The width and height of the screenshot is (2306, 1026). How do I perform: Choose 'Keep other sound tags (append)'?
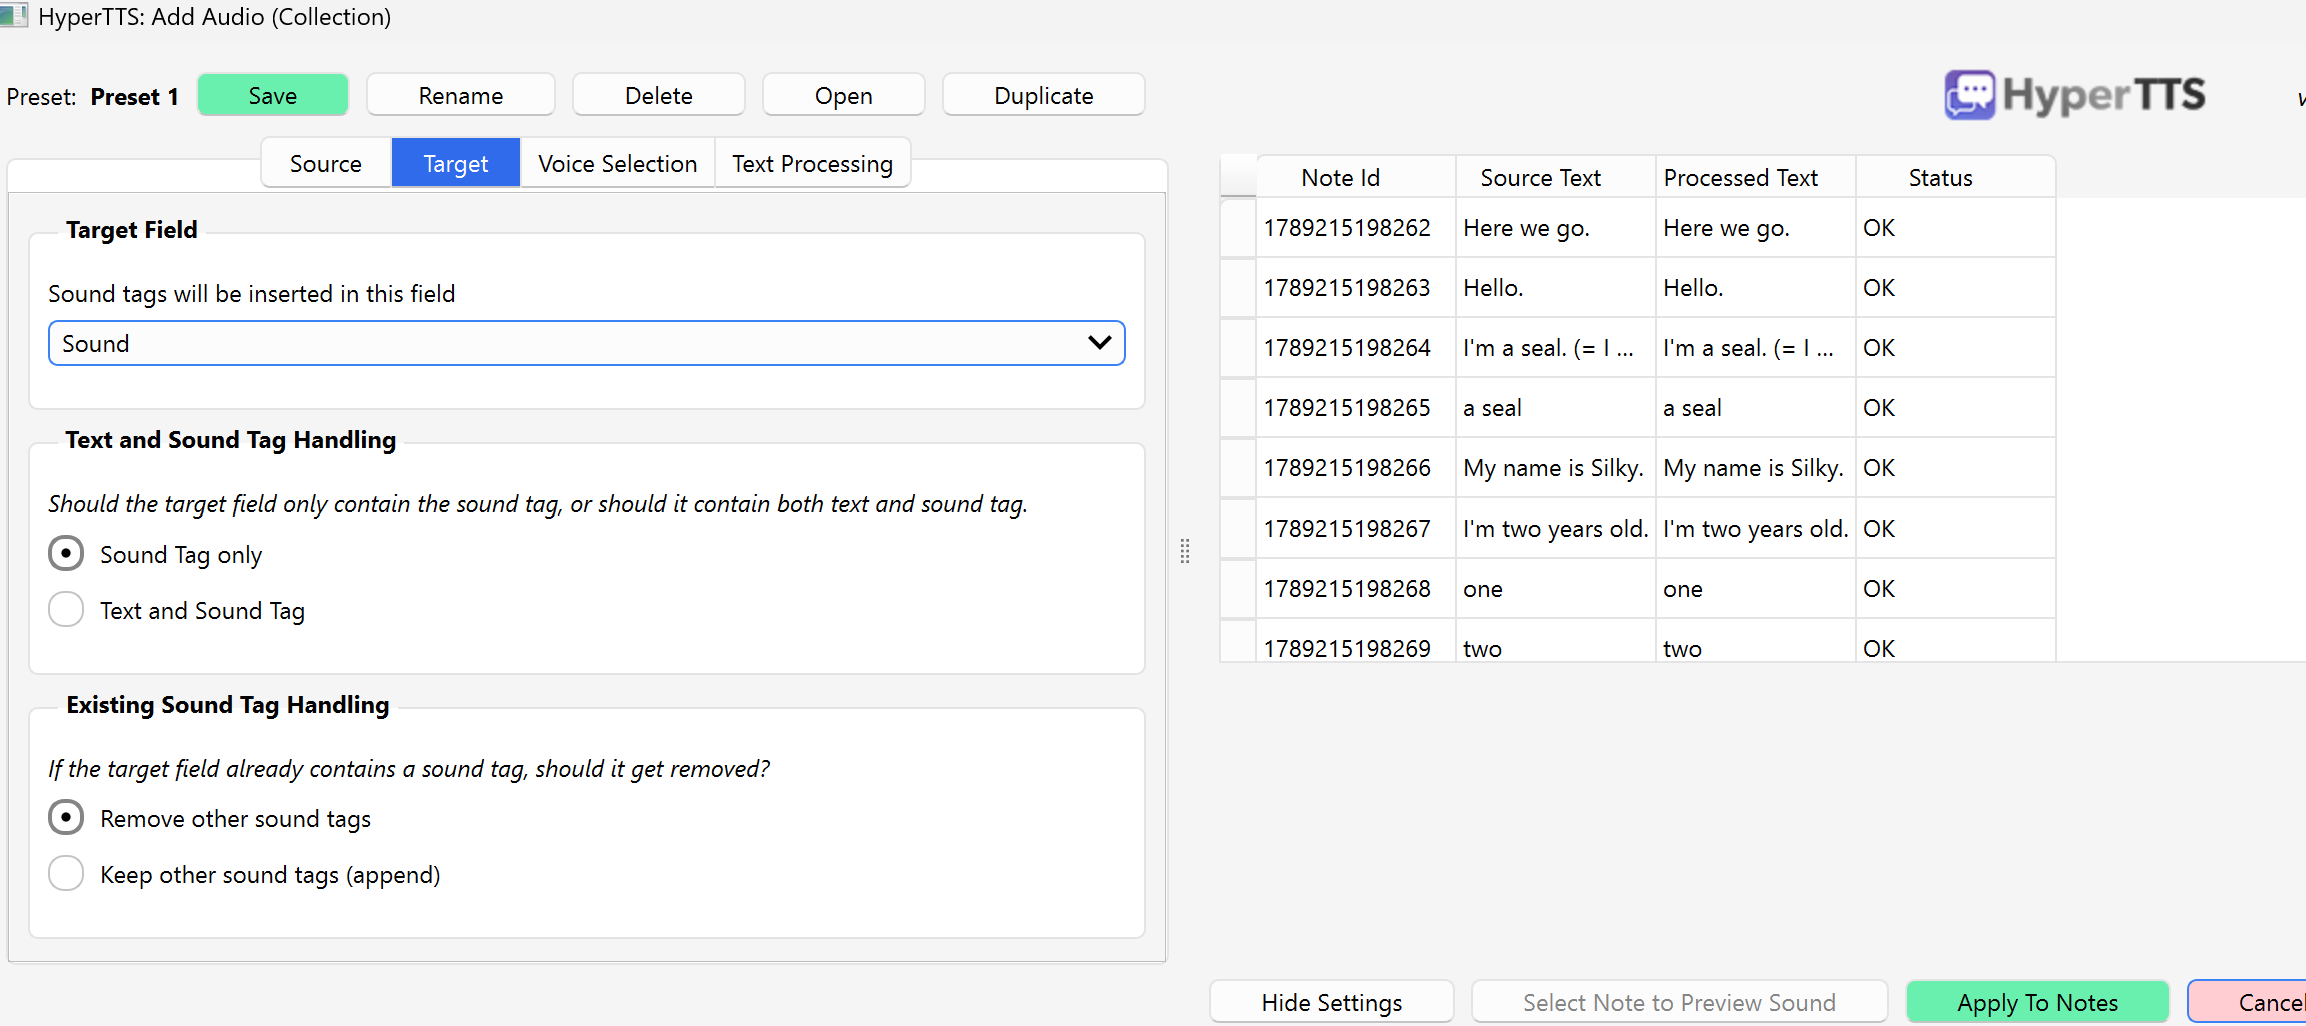[x=66, y=874]
